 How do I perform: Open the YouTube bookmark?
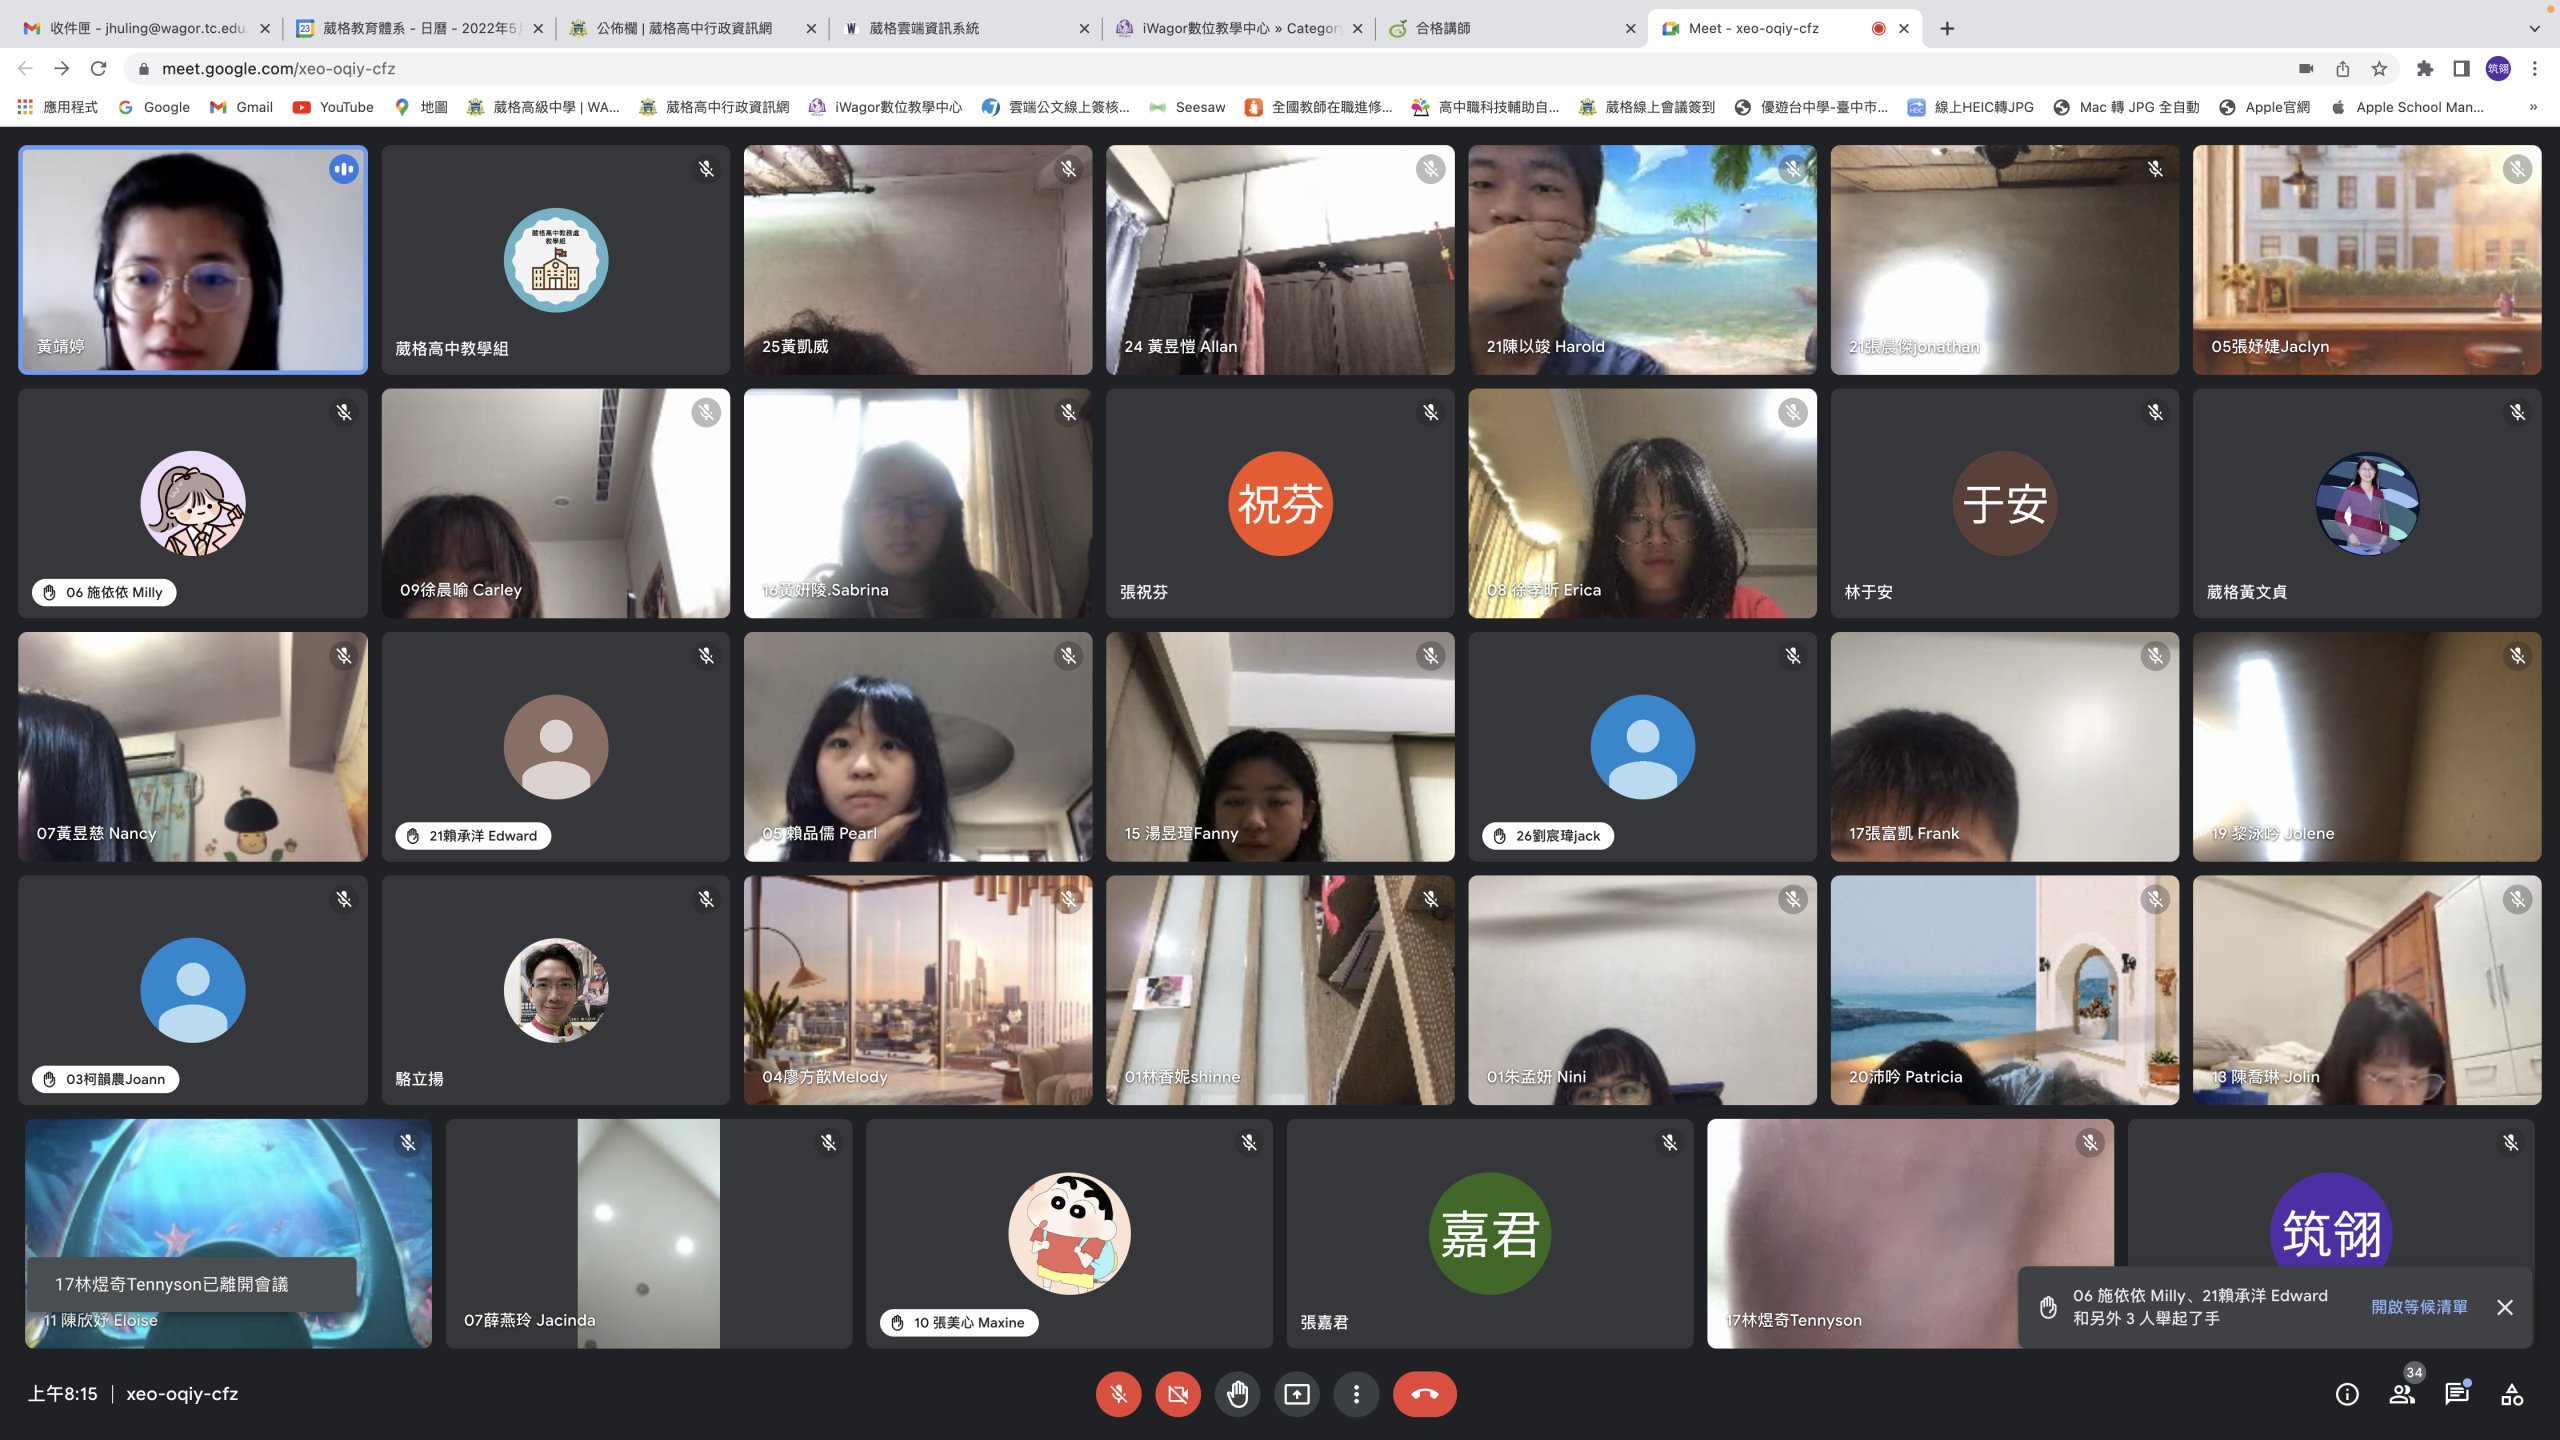click(333, 107)
